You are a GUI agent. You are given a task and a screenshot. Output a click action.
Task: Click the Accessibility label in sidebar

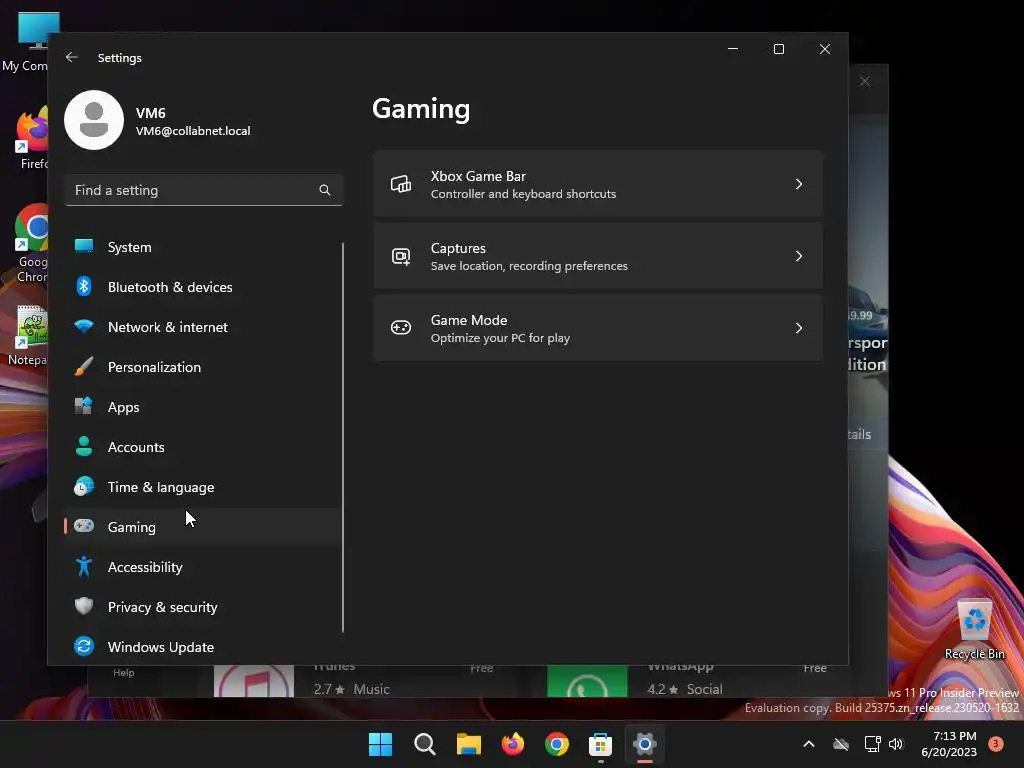pyautogui.click(x=145, y=567)
